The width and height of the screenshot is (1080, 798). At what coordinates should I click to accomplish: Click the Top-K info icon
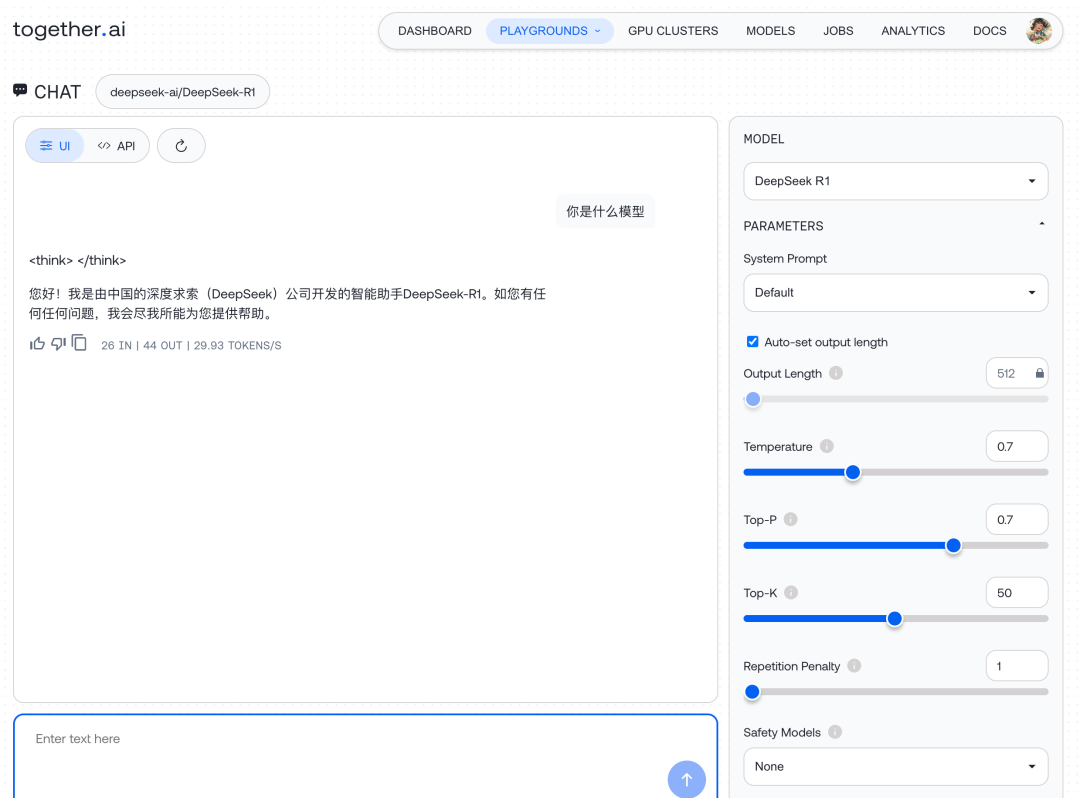point(791,592)
